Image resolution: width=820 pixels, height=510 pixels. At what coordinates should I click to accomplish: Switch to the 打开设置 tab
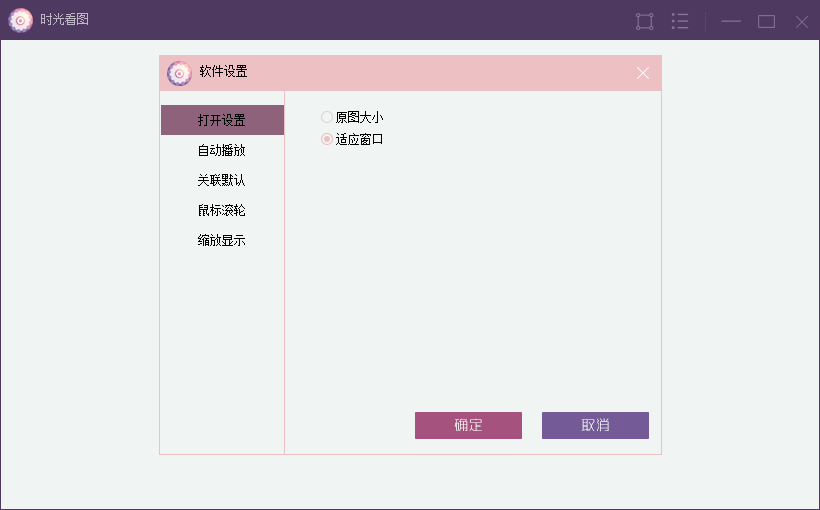[x=222, y=120]
